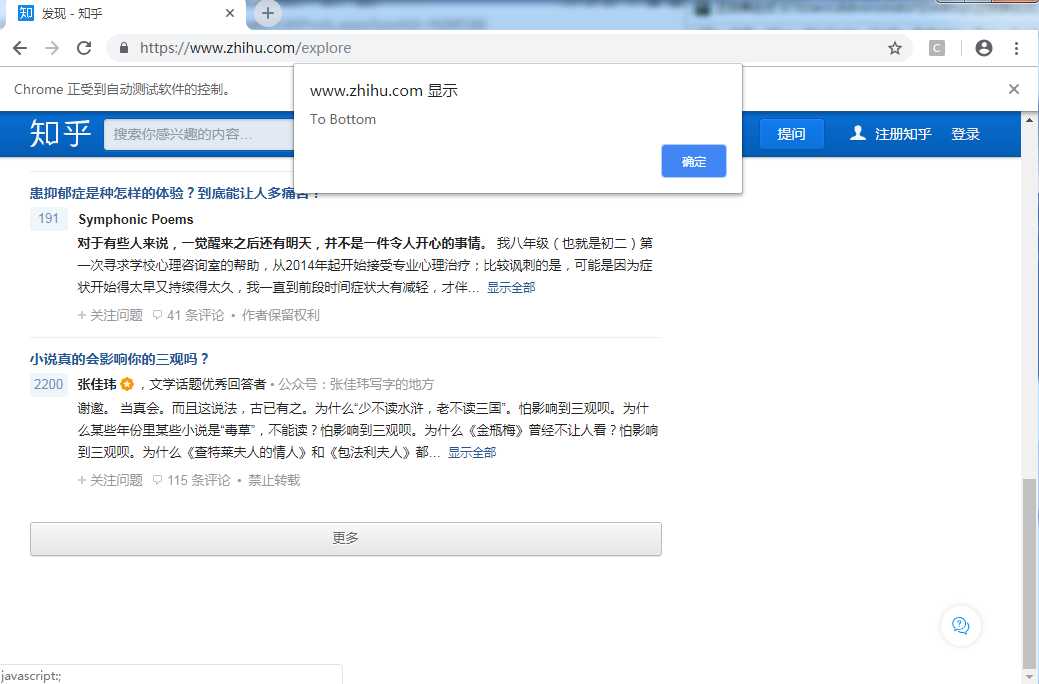Confirm the dialog with 确定 button

(693, 161)
